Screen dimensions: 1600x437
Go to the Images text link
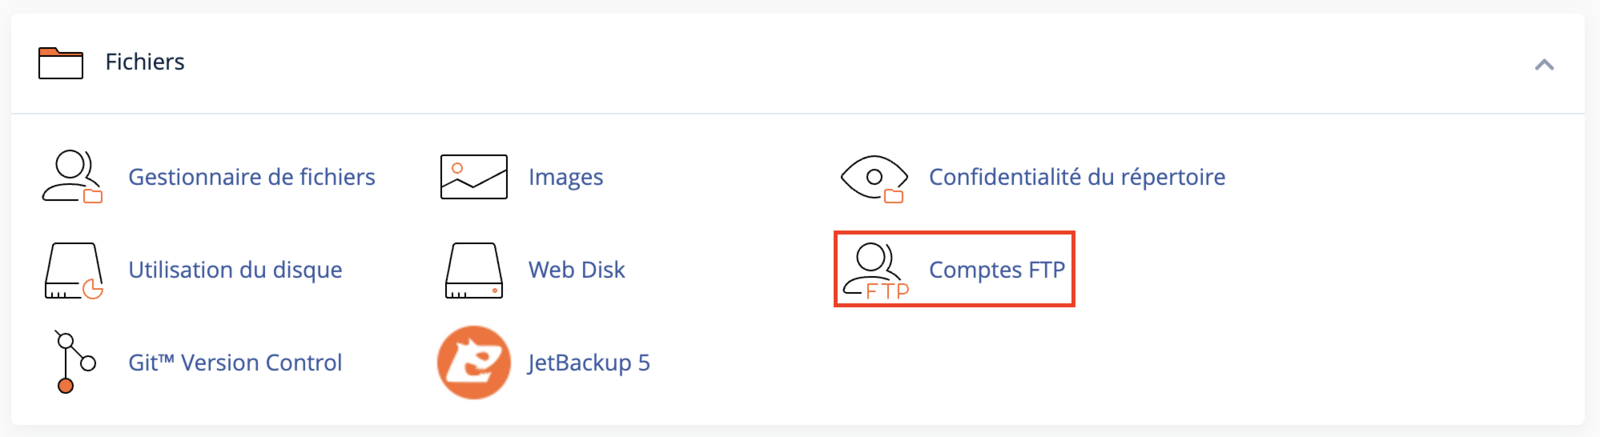pyautogui.click(x=566, y=177)
